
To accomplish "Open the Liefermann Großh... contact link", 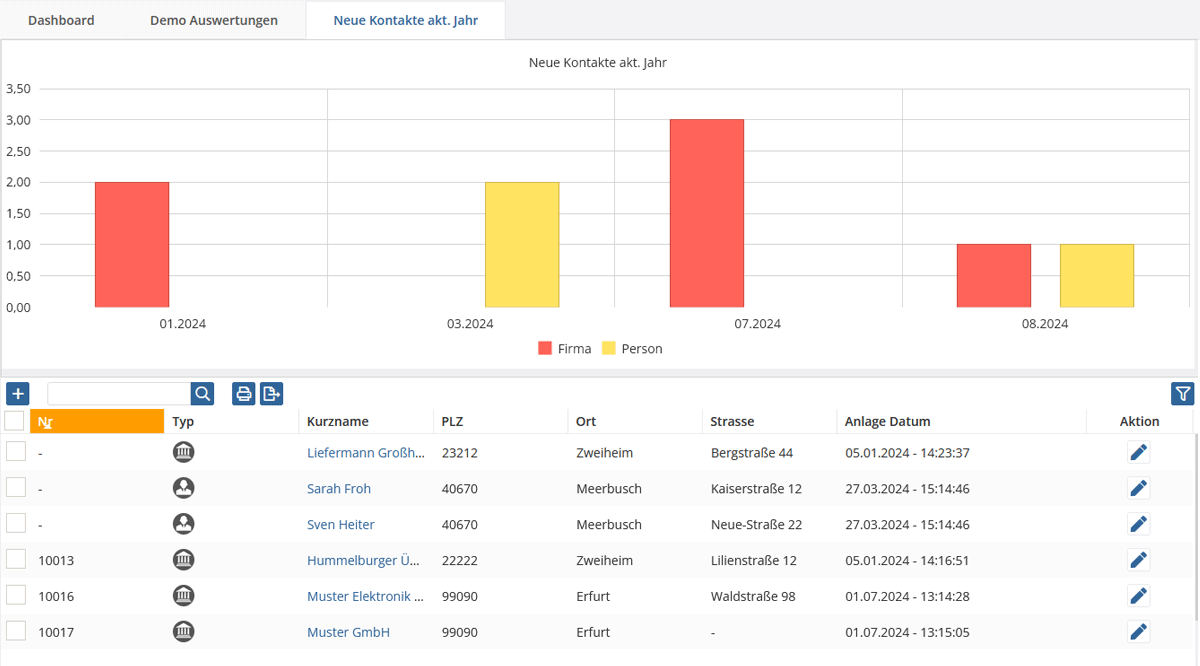I will point(366,452).
